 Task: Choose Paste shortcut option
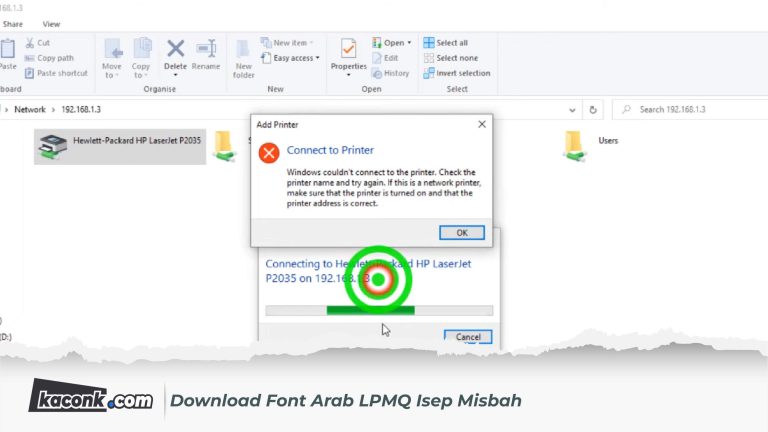point(56,73)
